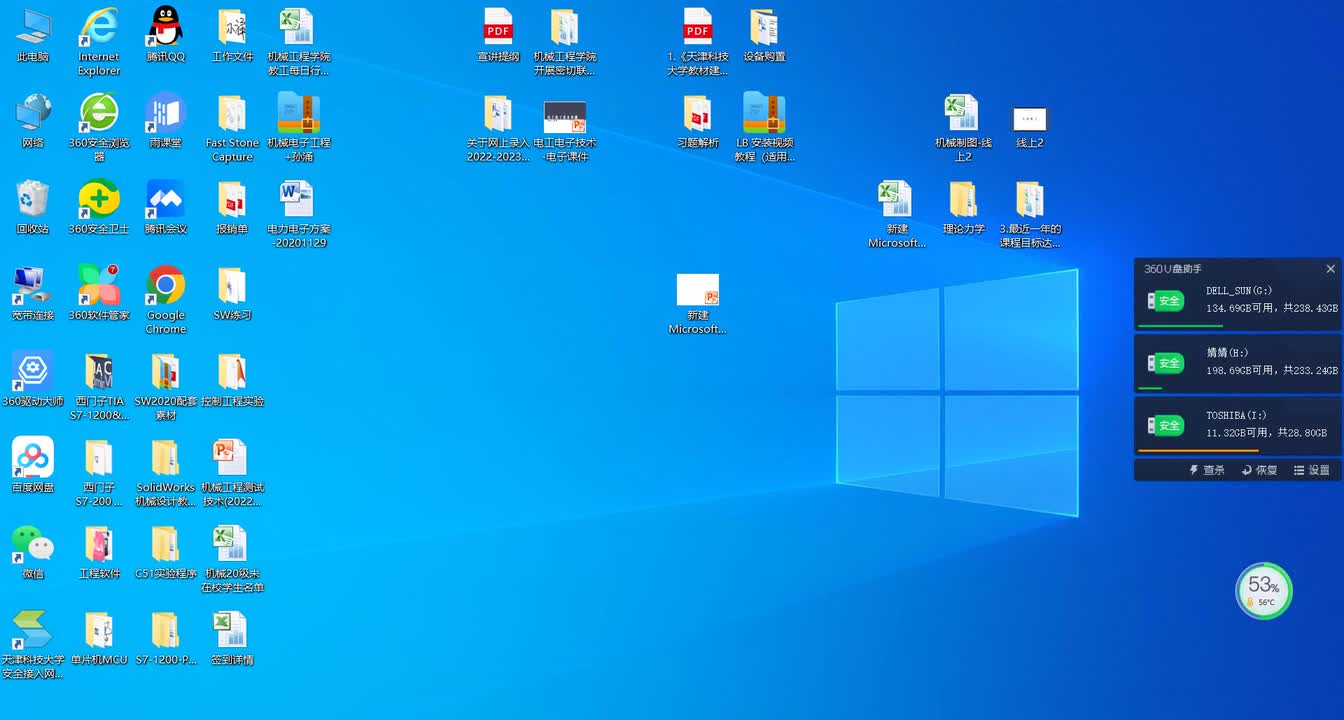Screen dimensions: 1344x720
Task: Select the 新建 Microsoft Excel worksheet icon
Action: click(x=896, y=214)
